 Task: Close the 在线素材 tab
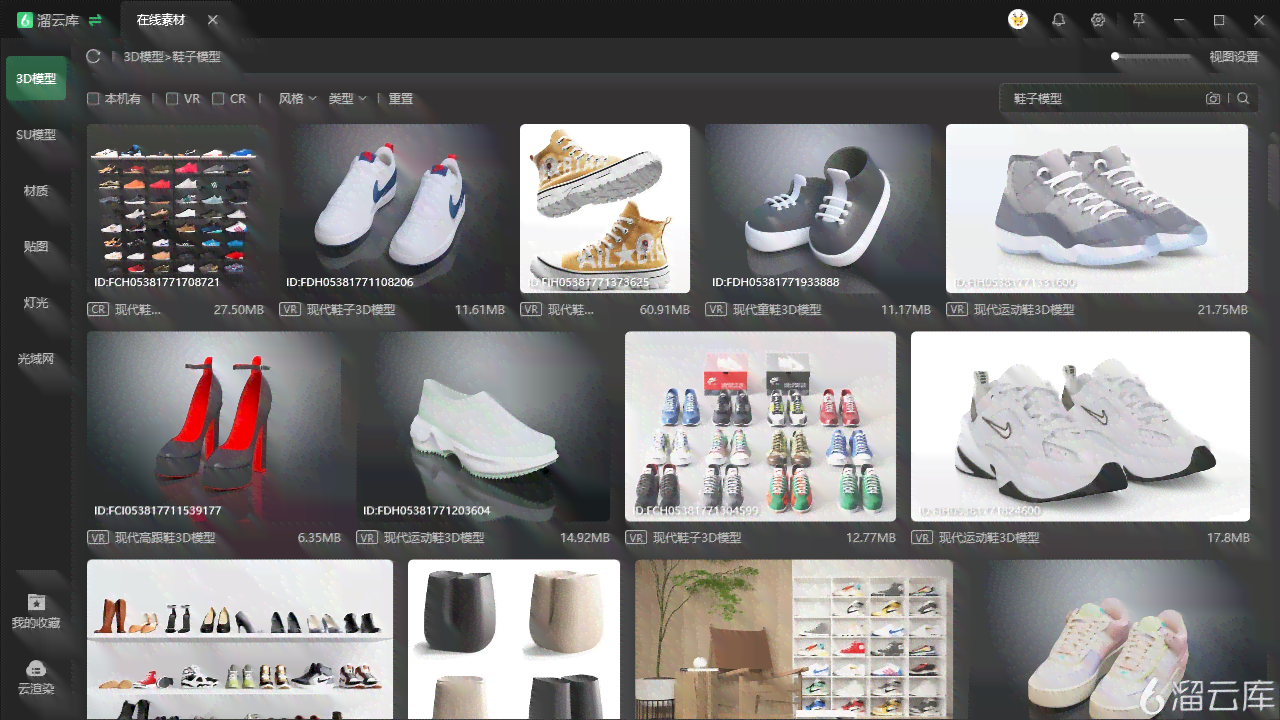click(213, 20)
